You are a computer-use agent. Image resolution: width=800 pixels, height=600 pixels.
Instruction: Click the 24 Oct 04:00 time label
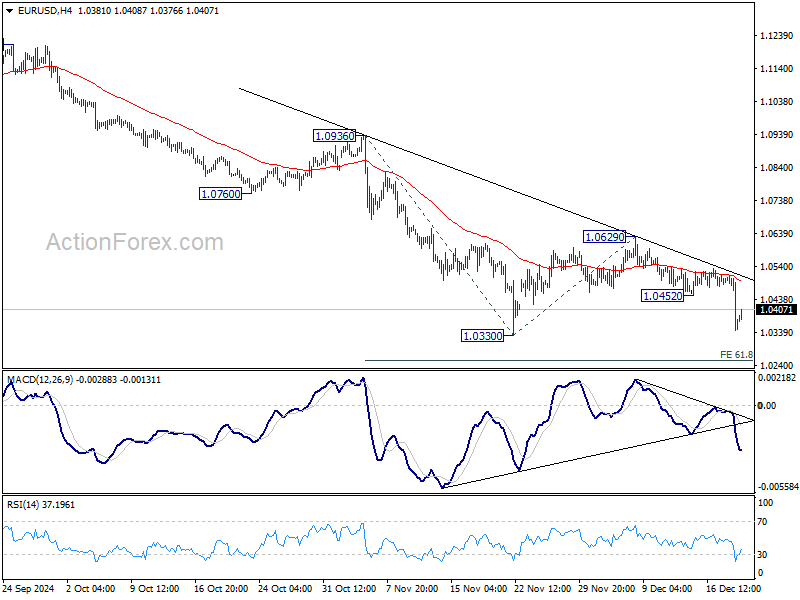[285, 588]
